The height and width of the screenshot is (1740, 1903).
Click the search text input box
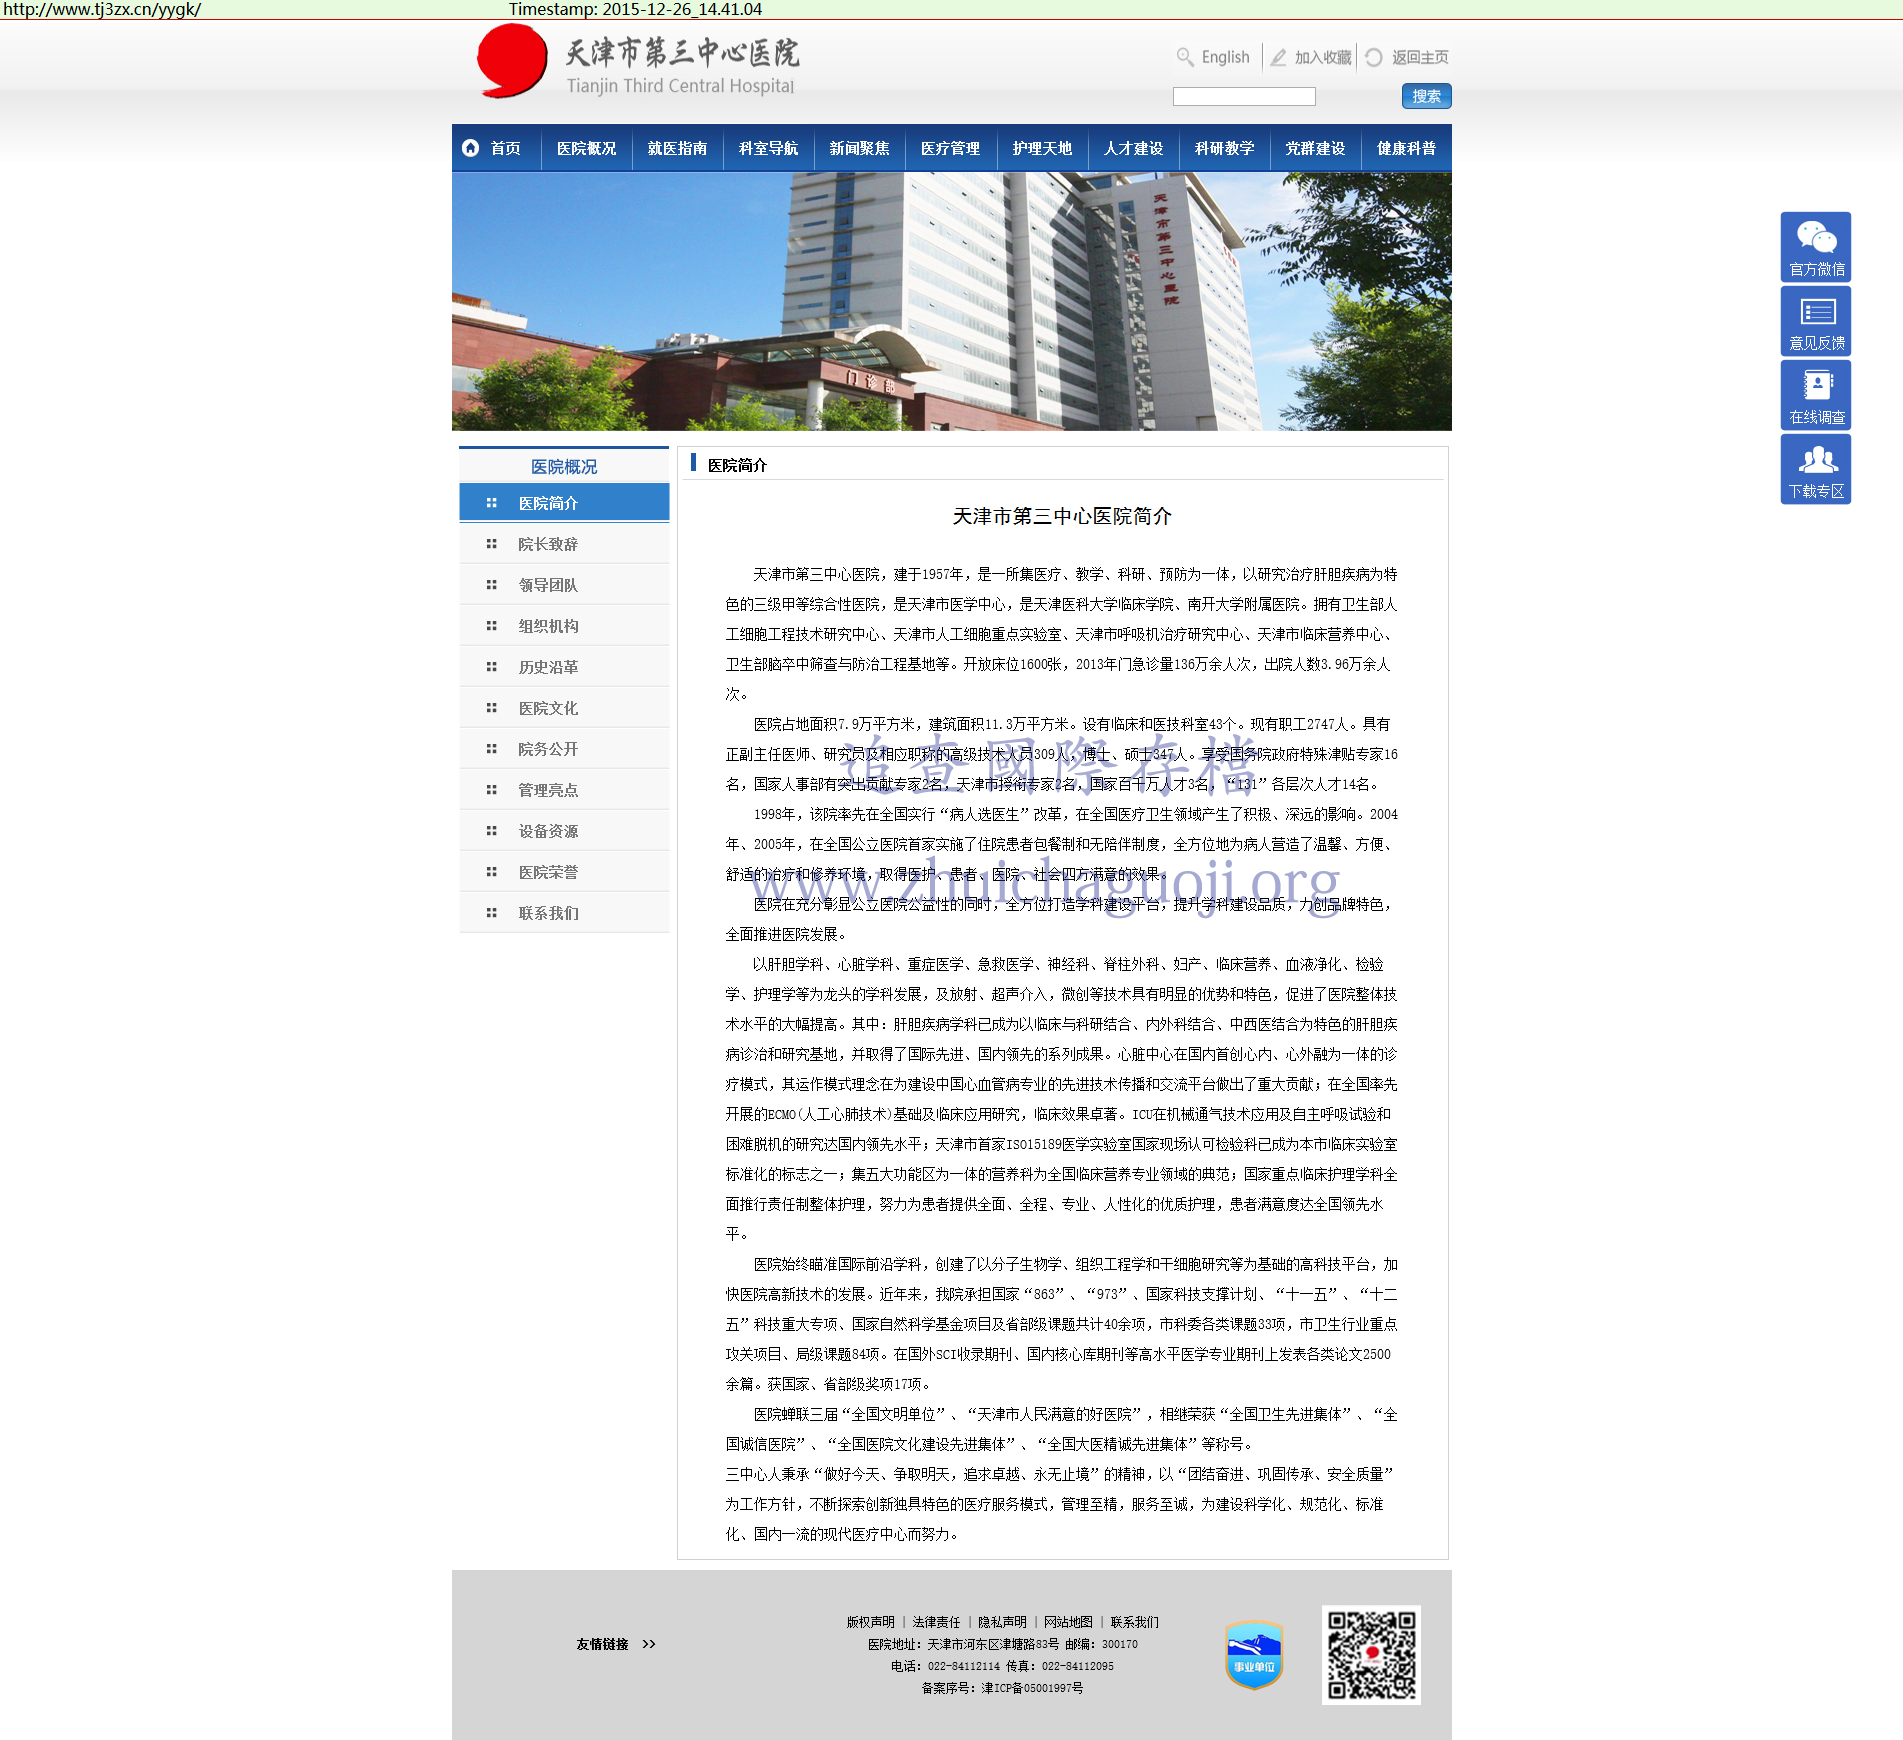(1243, 96)
